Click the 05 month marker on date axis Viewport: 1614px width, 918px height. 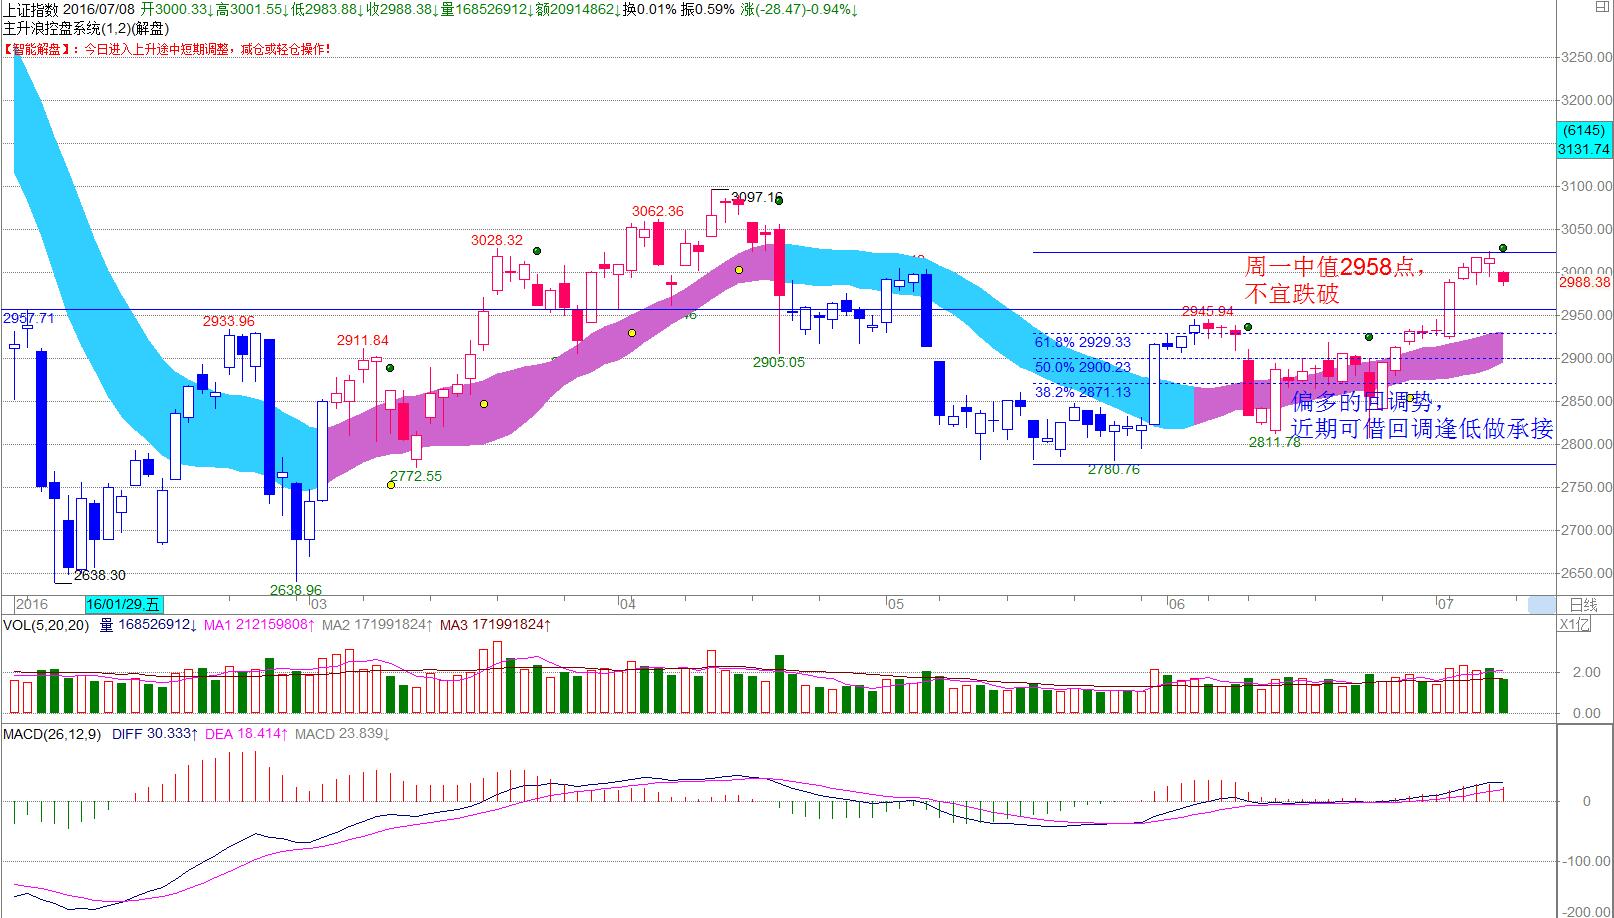click(895, 604)
